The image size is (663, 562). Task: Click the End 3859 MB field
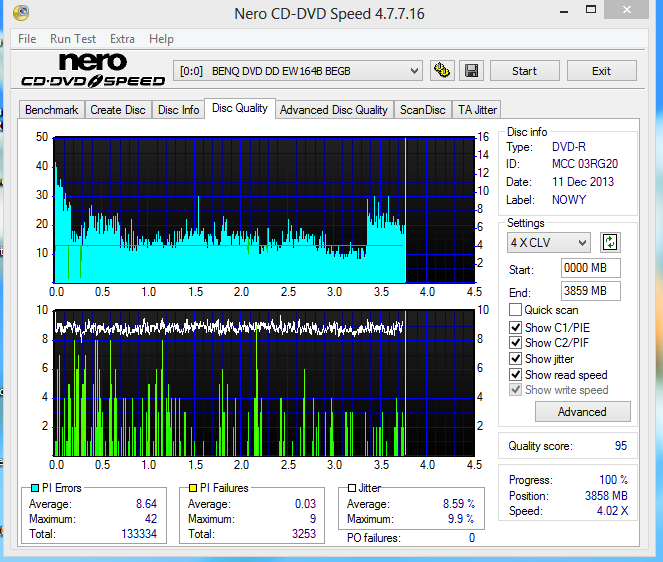coord(590,291)
